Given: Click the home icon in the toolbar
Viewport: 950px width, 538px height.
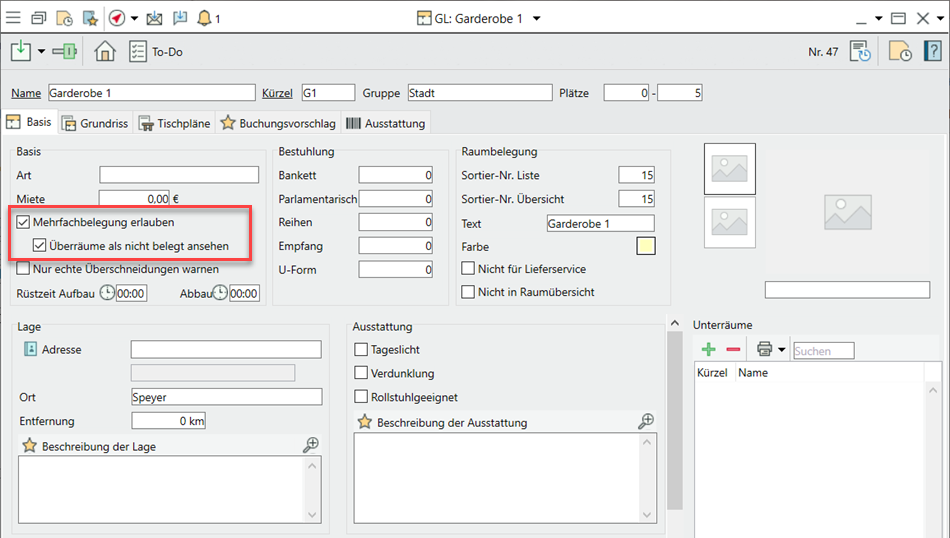Looking at the screenshot, I should tap(105, 51).
